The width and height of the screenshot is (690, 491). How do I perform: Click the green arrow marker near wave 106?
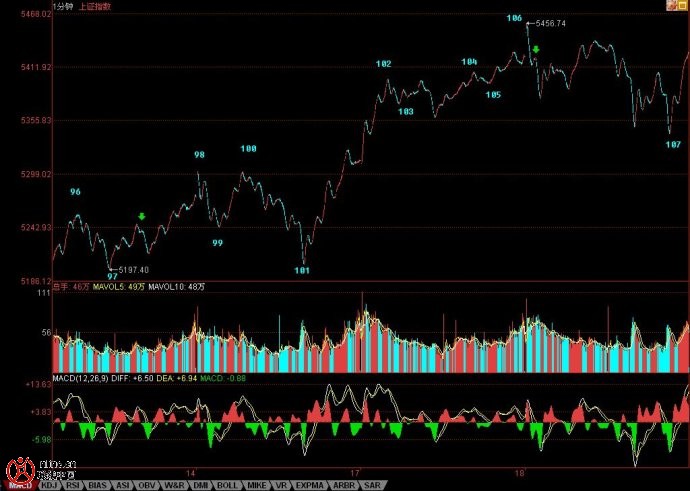[x=536, y=49]
